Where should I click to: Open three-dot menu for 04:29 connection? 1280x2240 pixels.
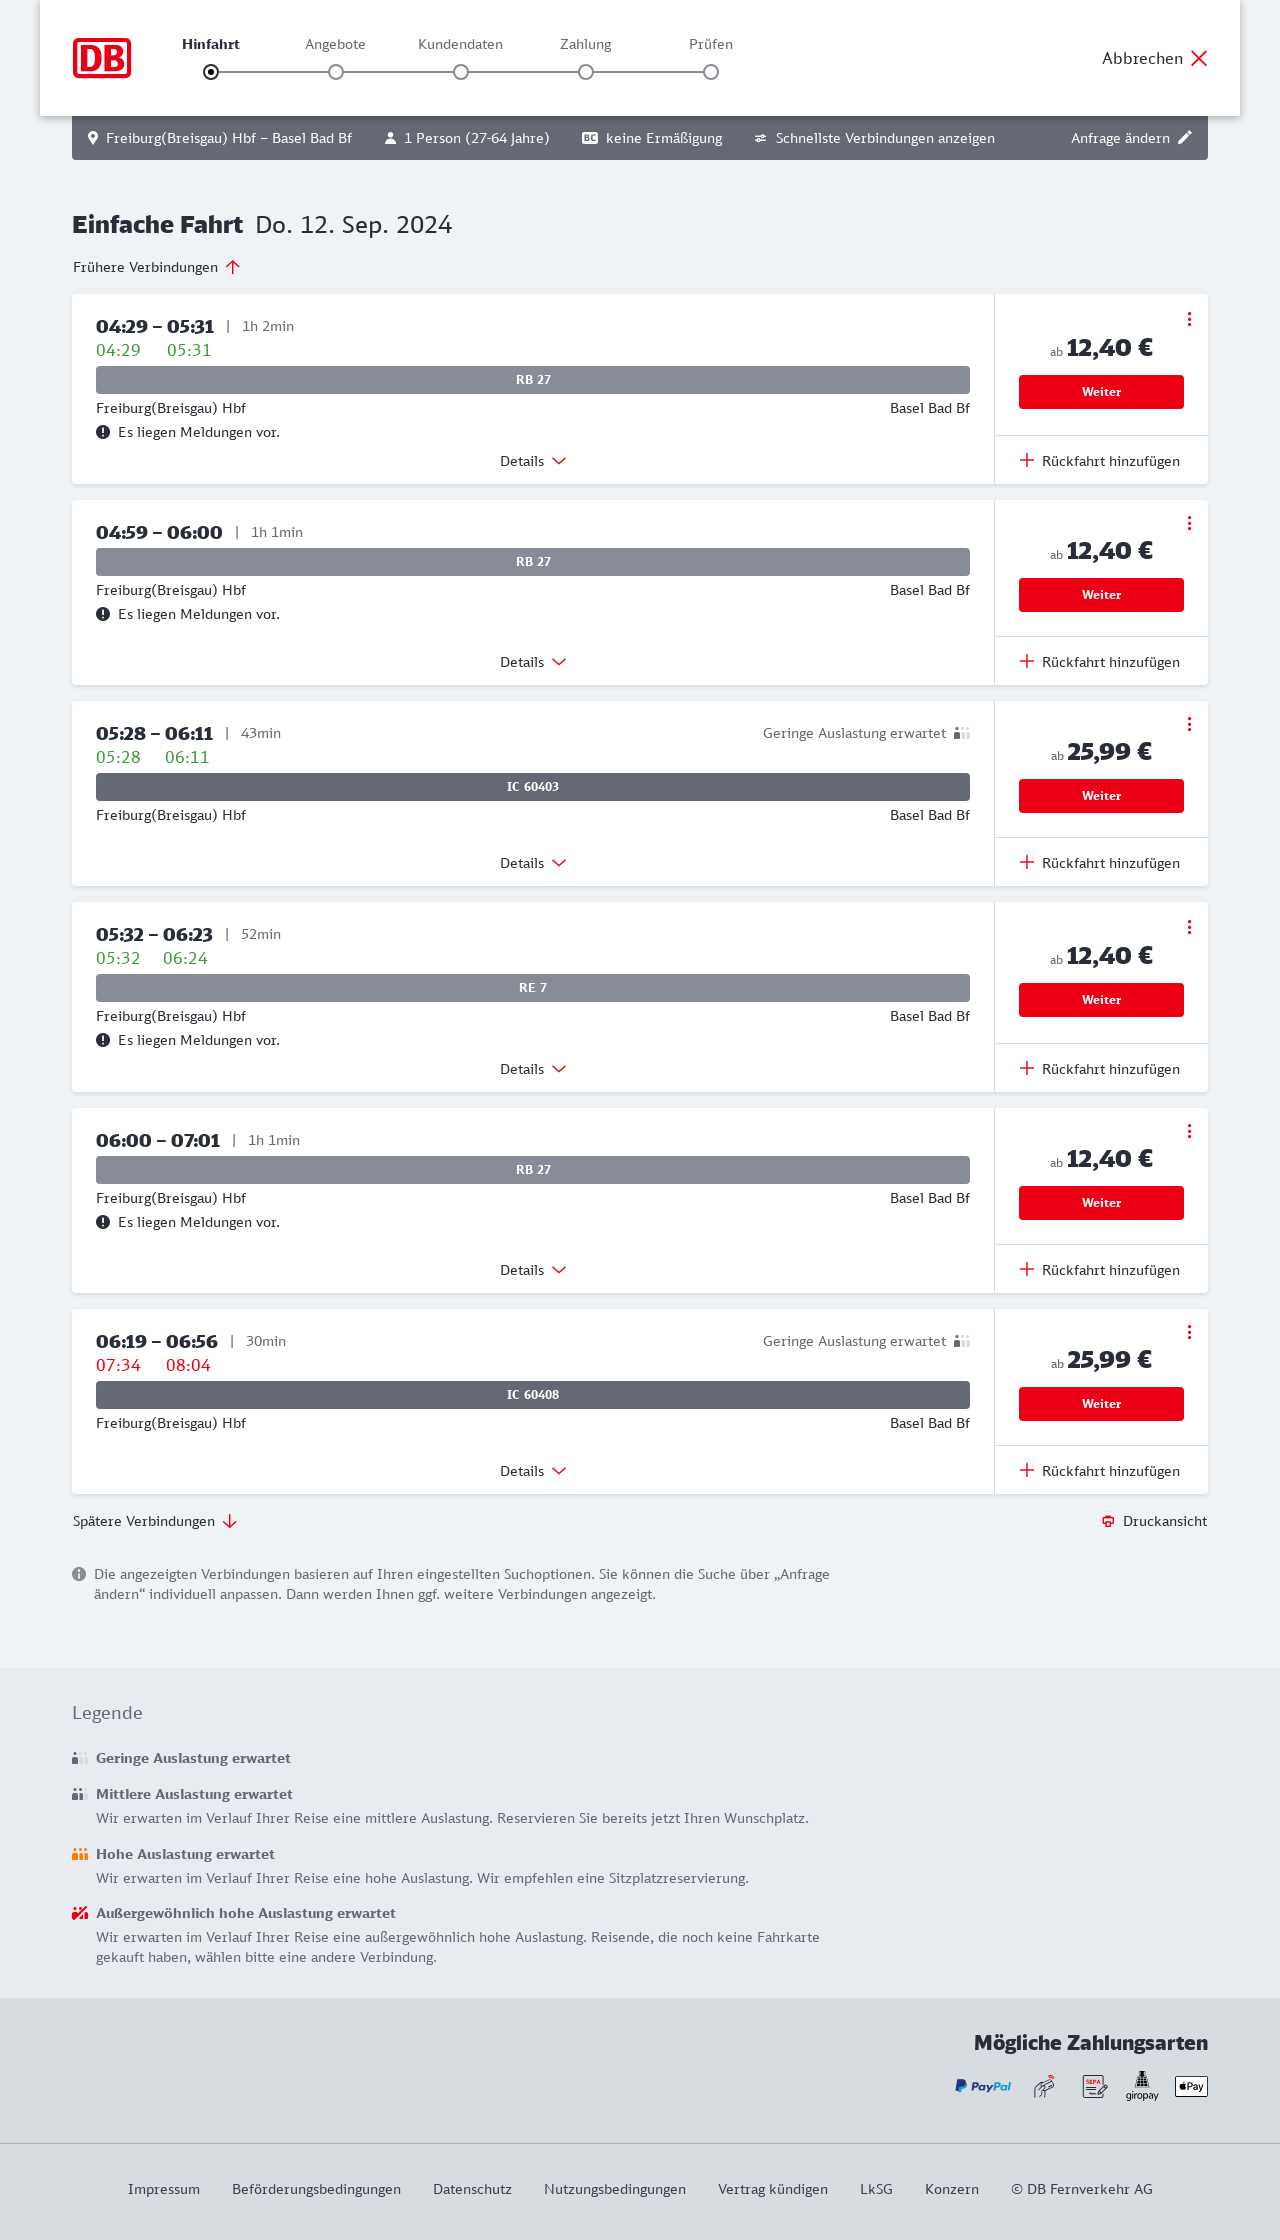(1189, 319)
